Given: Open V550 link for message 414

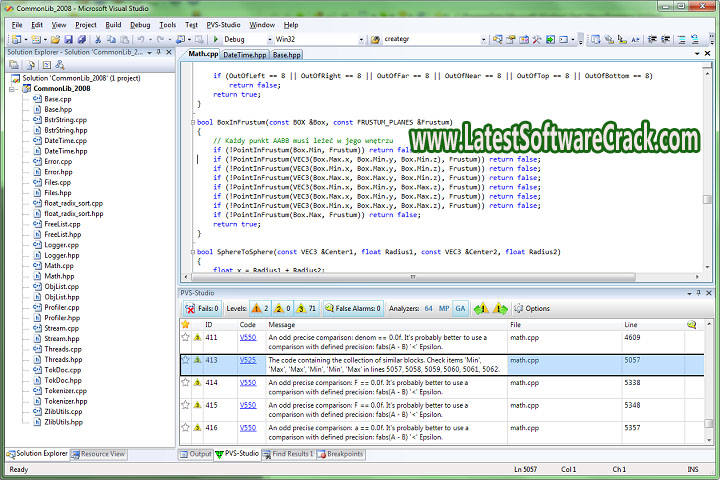Looking at the screenshot, I should tap(248, 383).
